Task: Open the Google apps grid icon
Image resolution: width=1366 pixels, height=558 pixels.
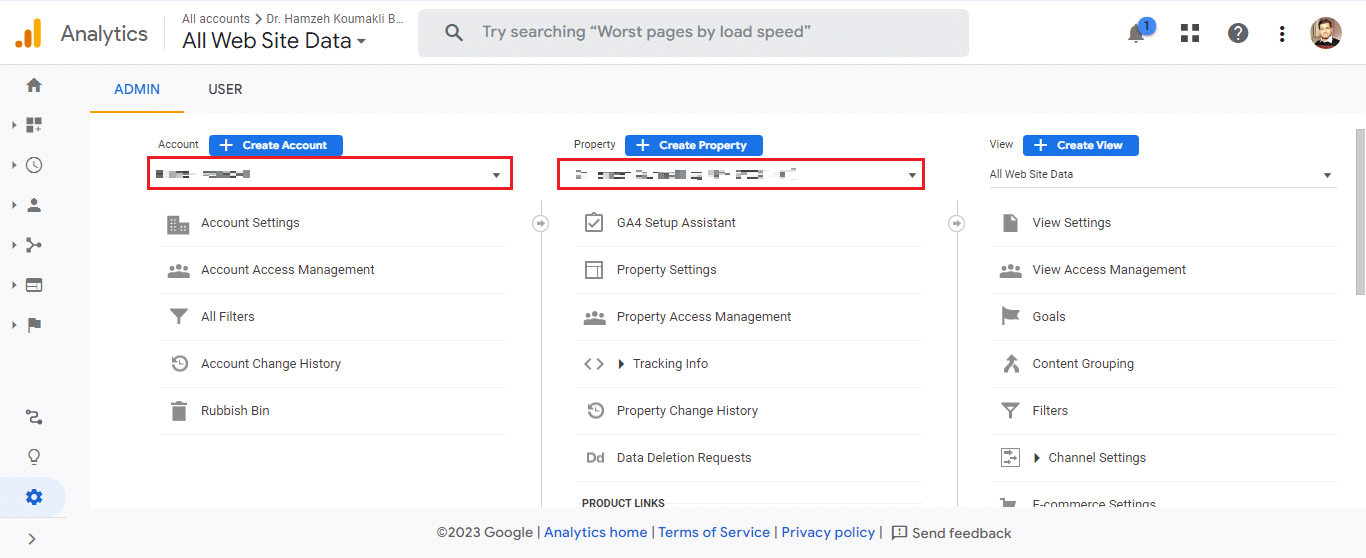Action: (x=1189, y=33)
